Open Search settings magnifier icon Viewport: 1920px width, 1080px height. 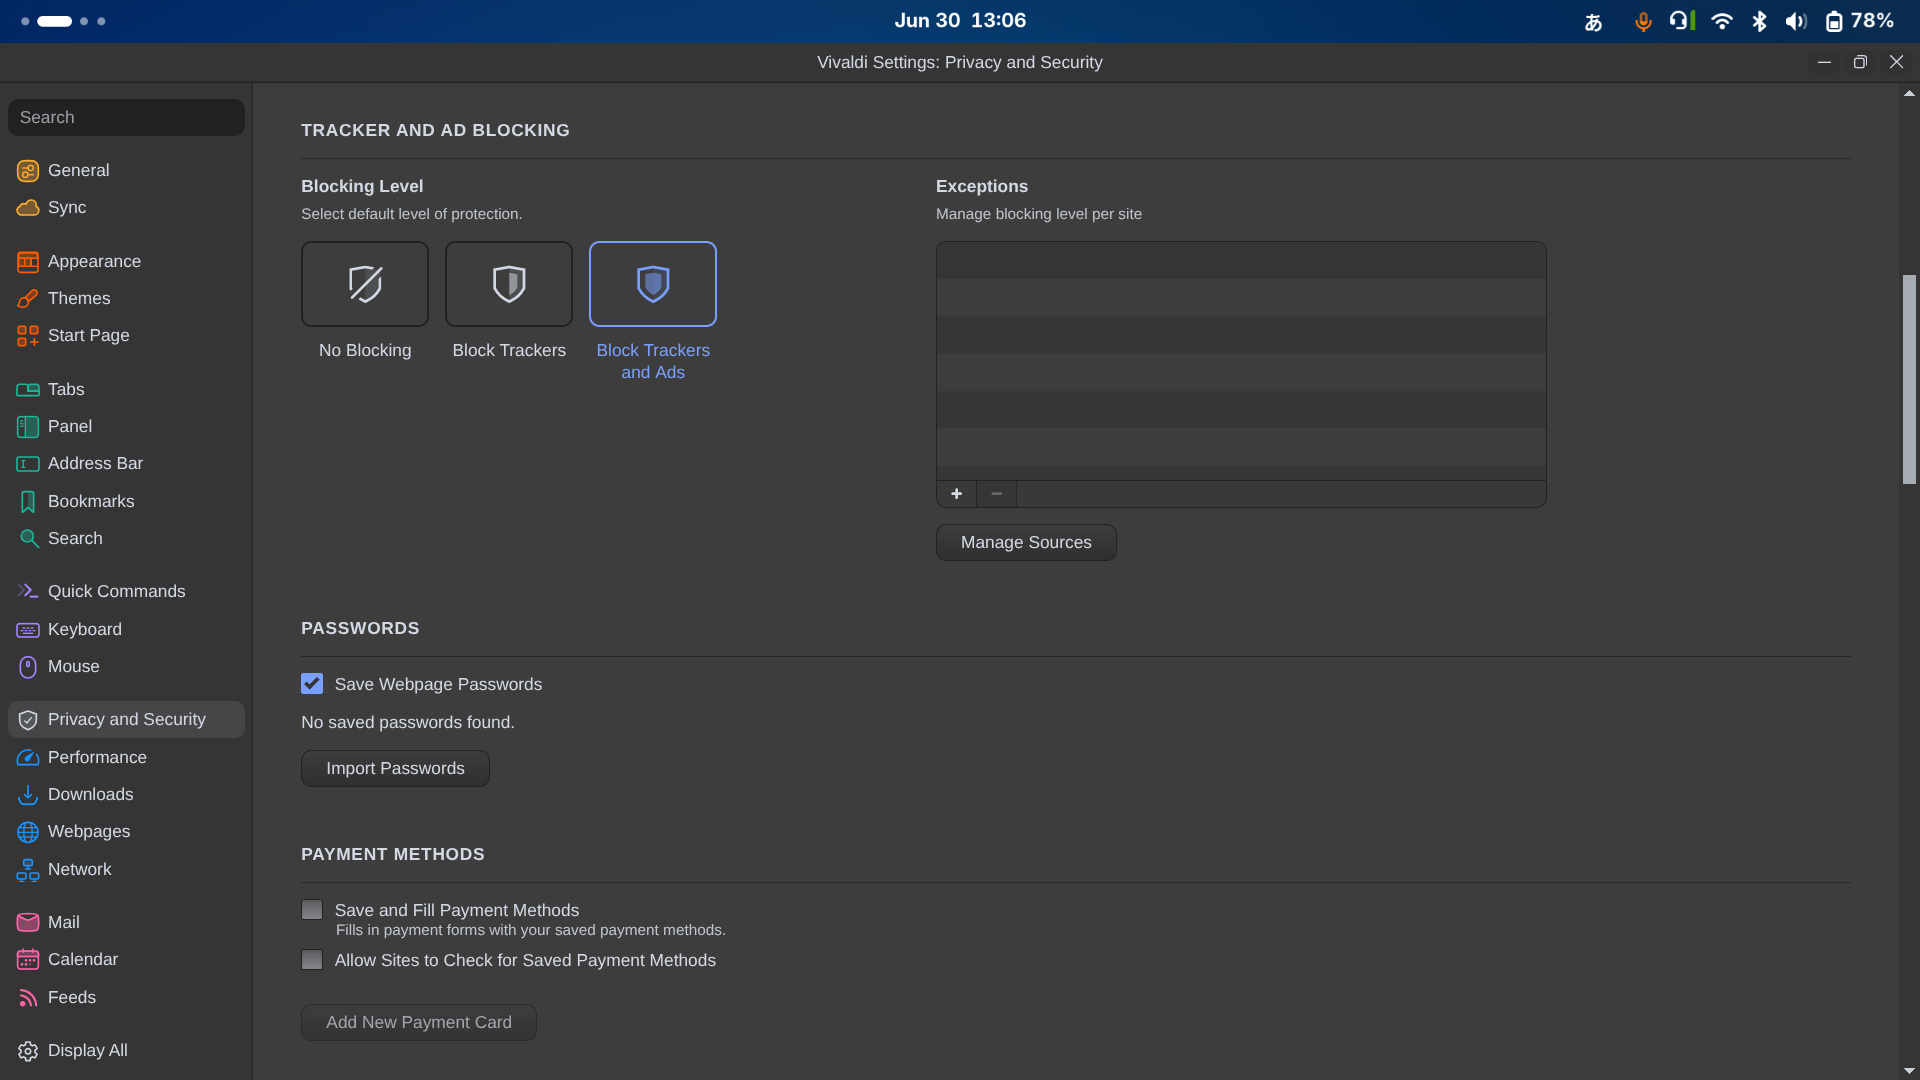(28, 539)
